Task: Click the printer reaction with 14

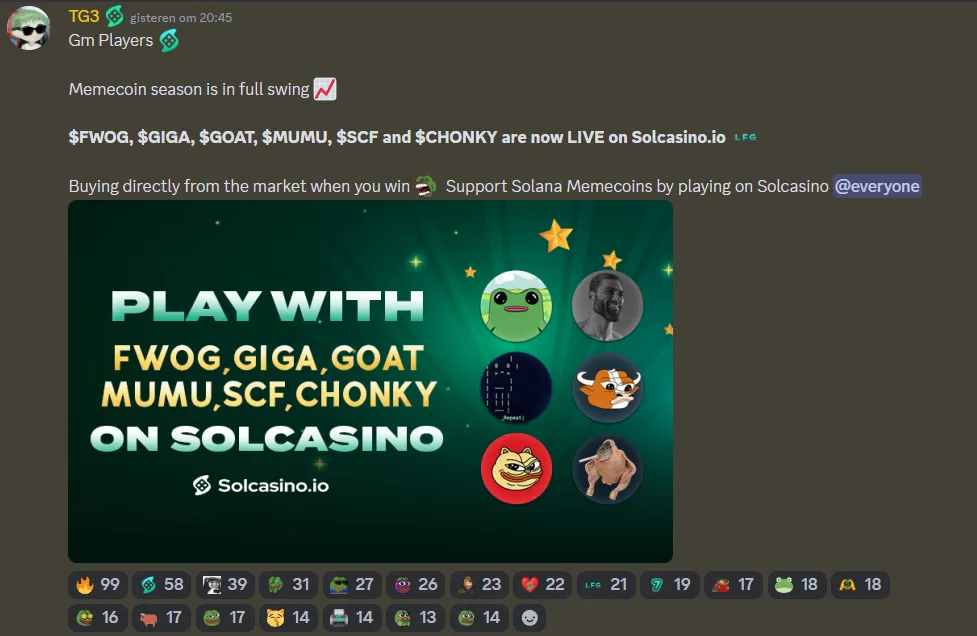Action: click(352, 617)
